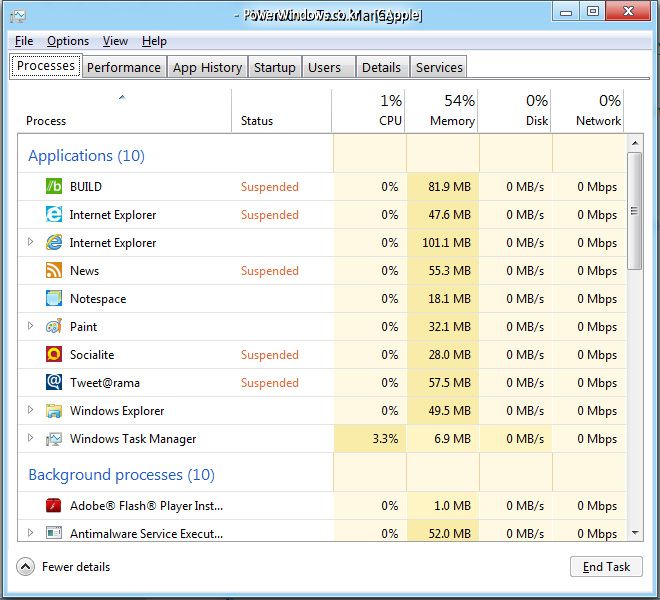Click the 101.1 MB memory value
Viewport: 660px width, 600px height.
[446, 243]
